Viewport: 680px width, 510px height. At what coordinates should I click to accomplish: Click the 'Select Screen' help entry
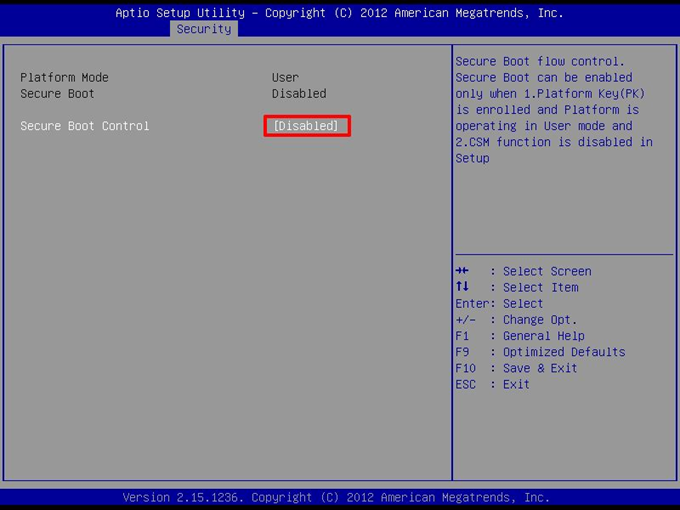[547, 271]
